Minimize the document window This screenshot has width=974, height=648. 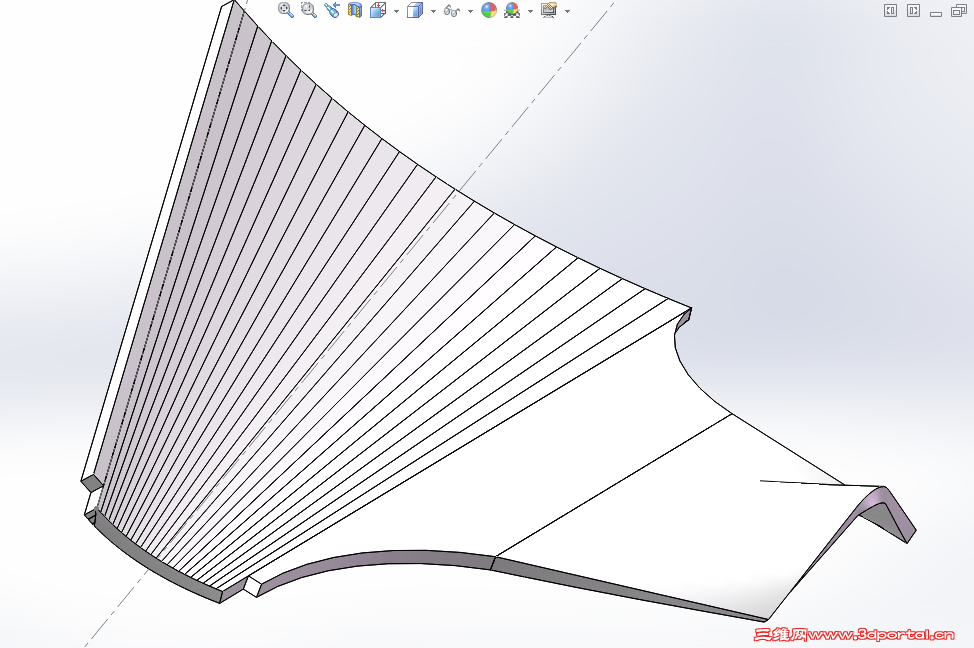(936, 12)
